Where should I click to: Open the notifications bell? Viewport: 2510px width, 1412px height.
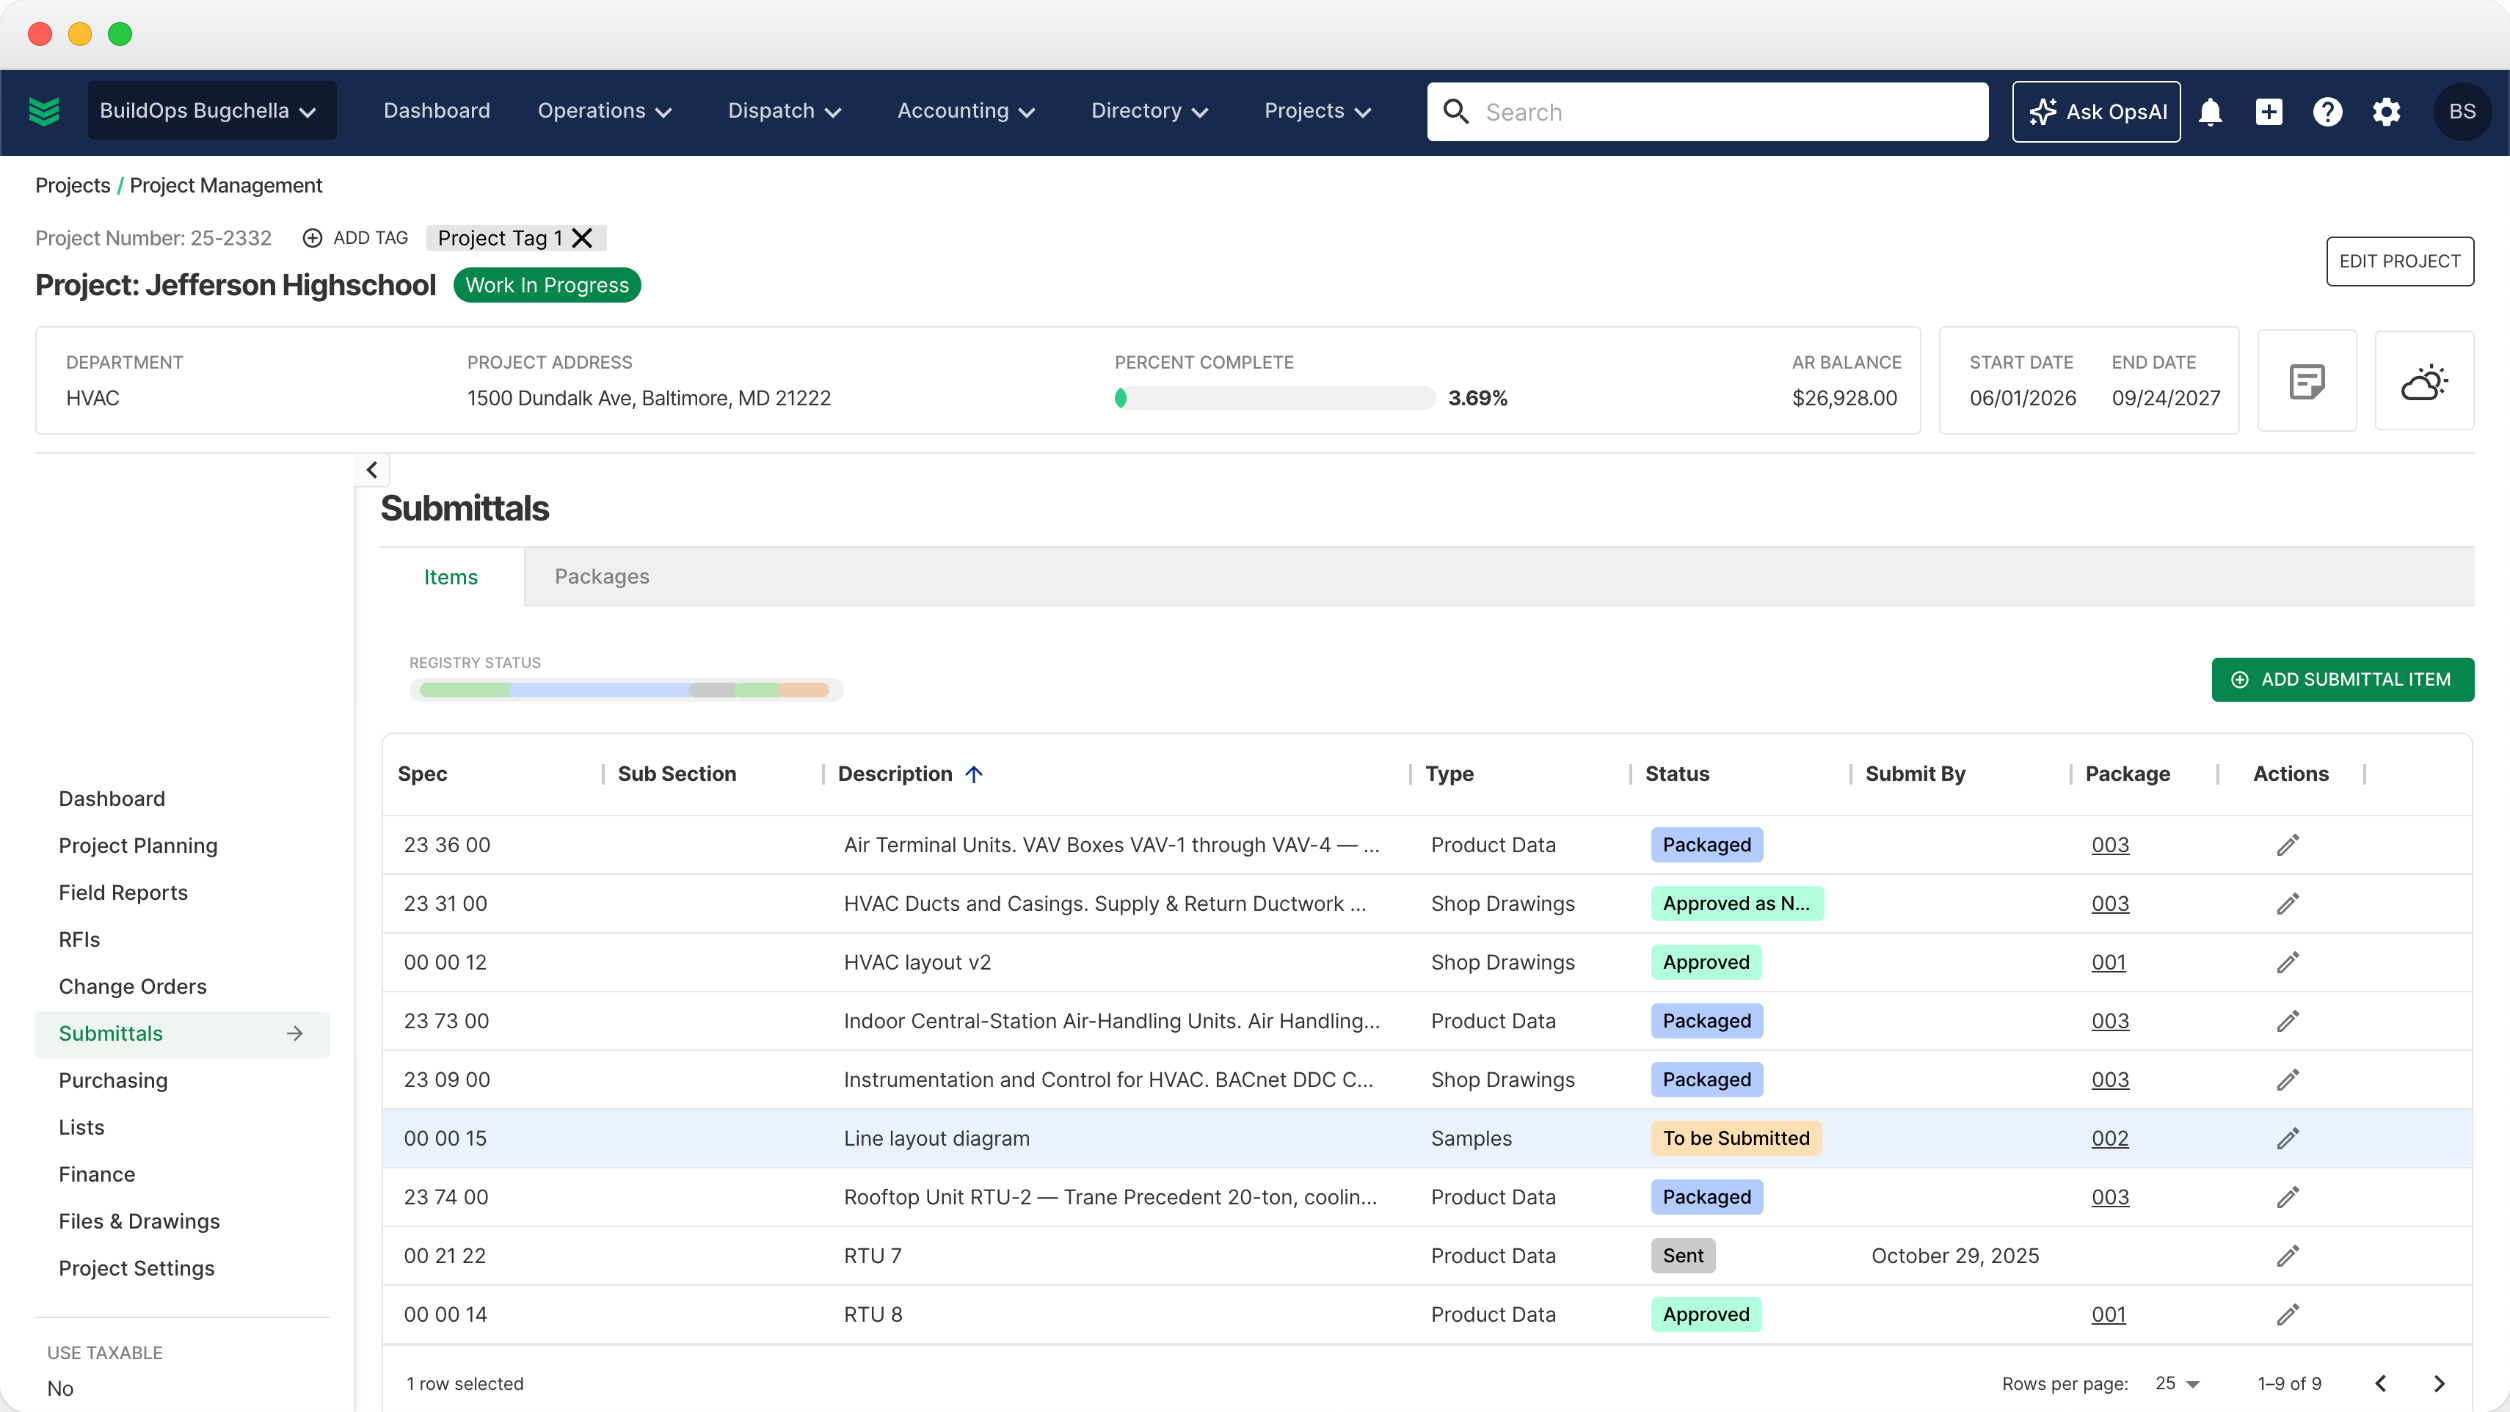(2210, 112)
